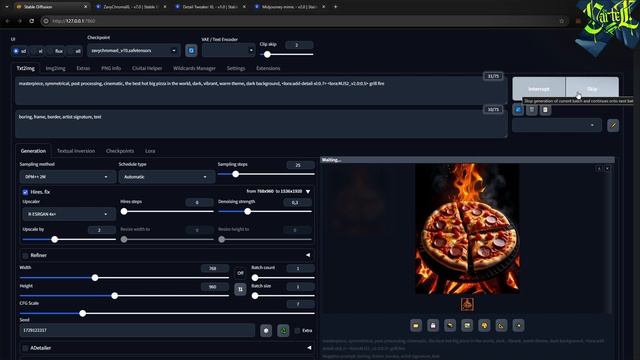Expand the ADetailer section arrow
Image resolution: width=640 pixels, height=360 pixels.
[309, 348]
